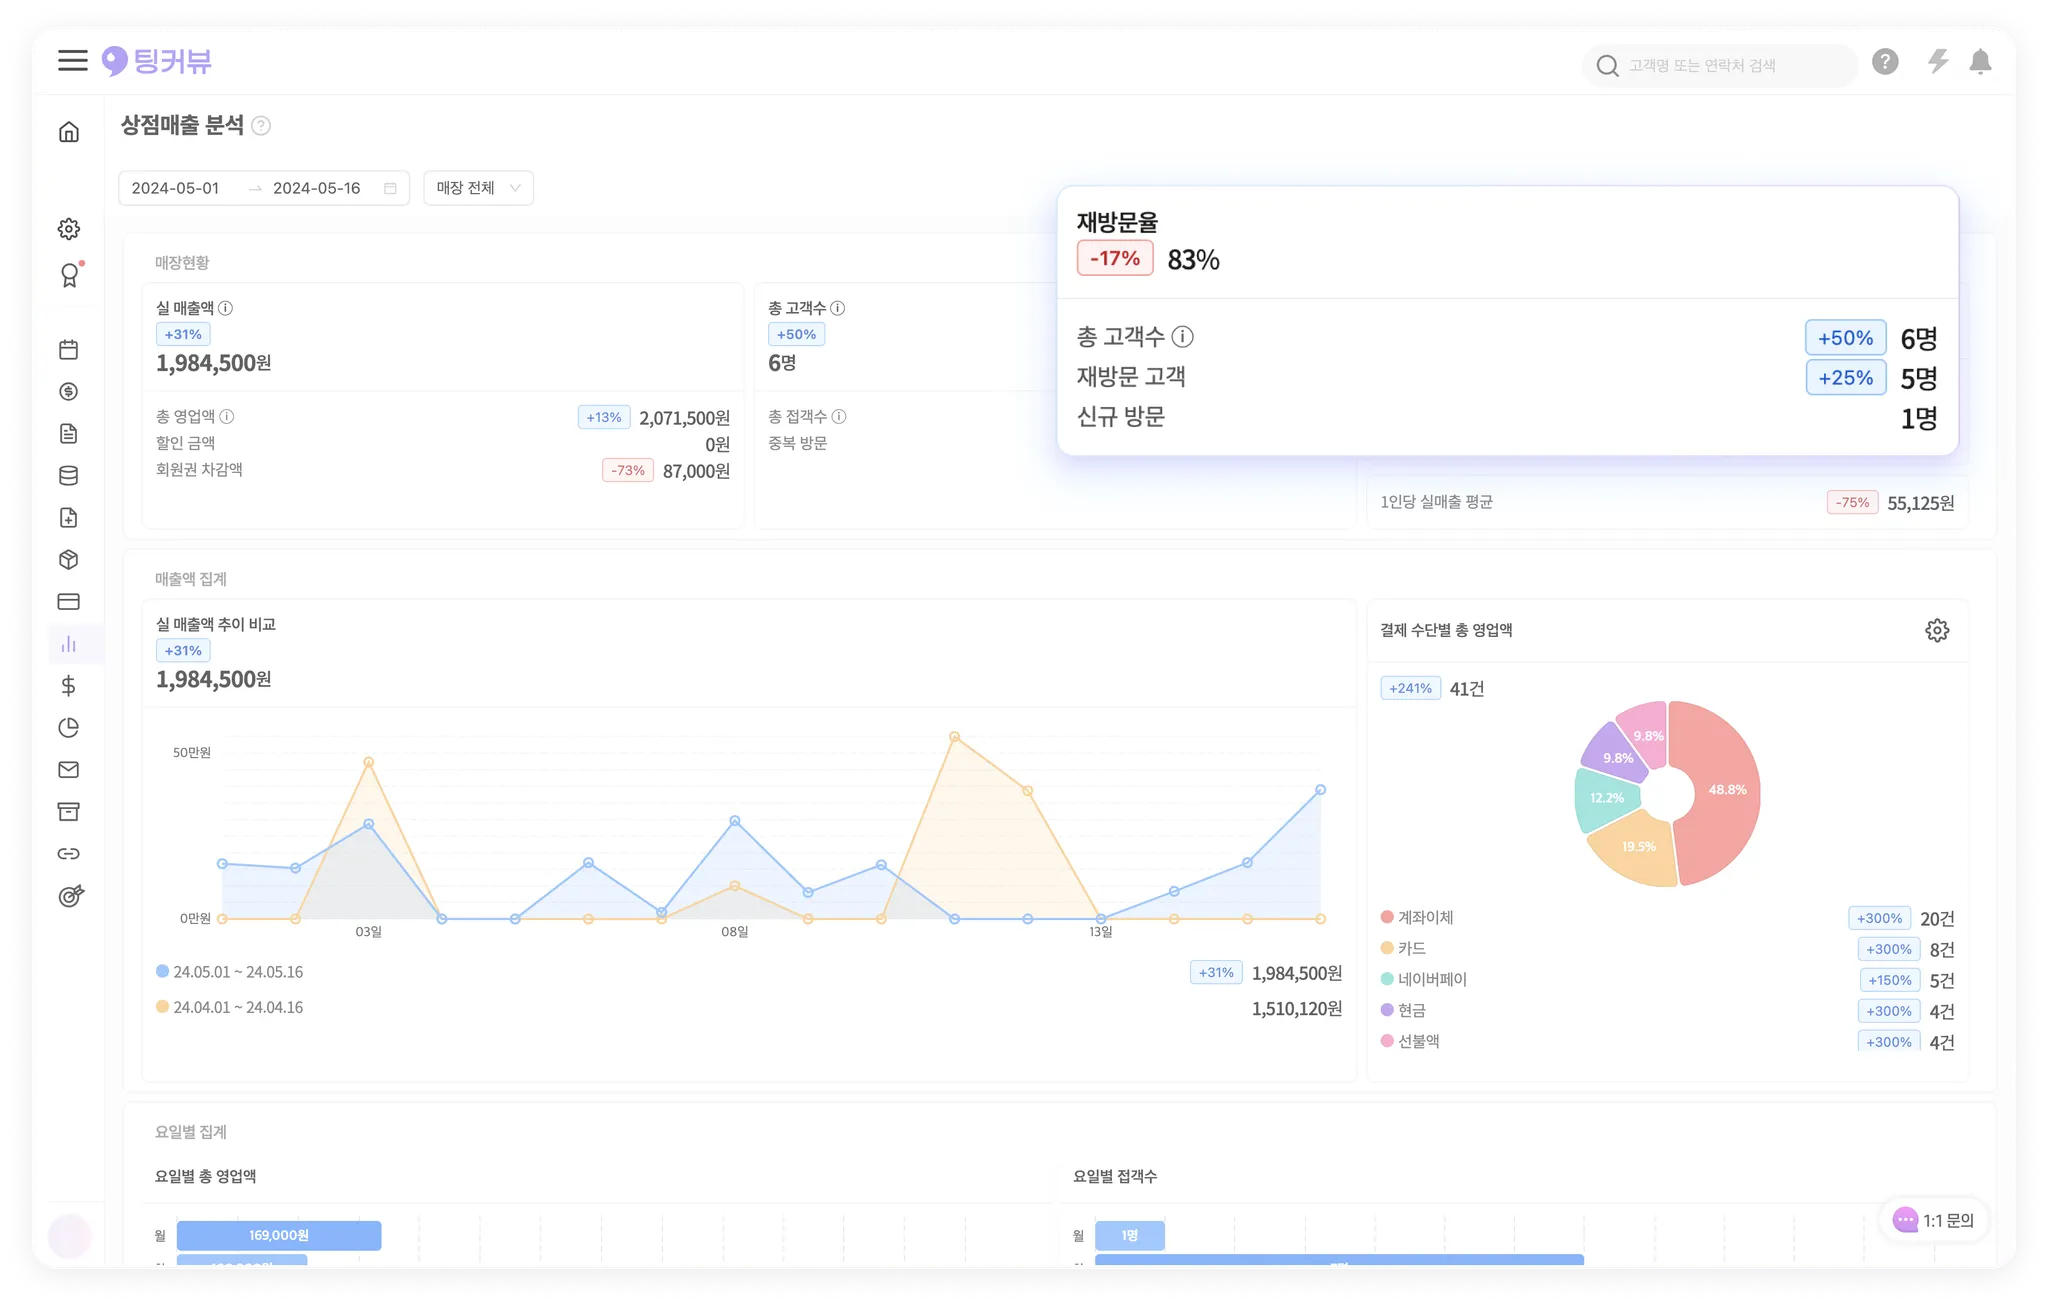Click the lightning bolt icon

tap(1938, 62)
